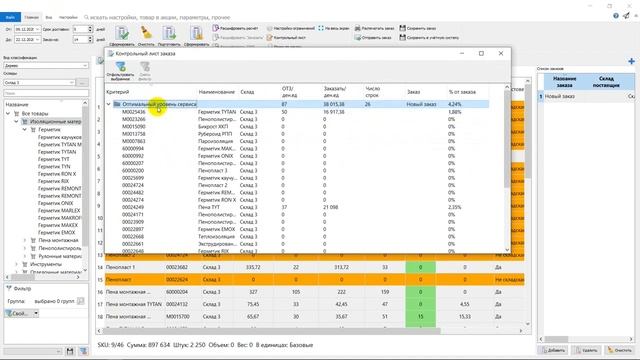The image size is (640, 360).
Task: Click Срок доставки spinner field
Action: (x=83, y=29)
